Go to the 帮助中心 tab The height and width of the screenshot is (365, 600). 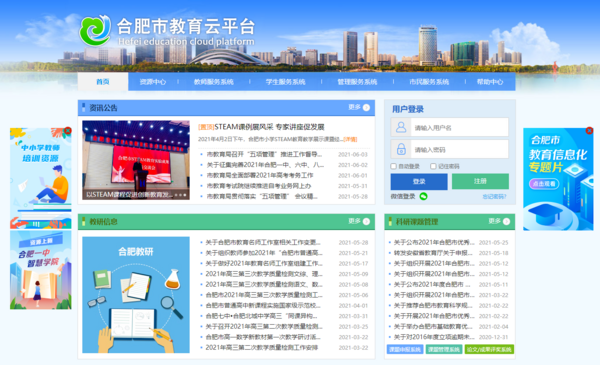point(490,82)
